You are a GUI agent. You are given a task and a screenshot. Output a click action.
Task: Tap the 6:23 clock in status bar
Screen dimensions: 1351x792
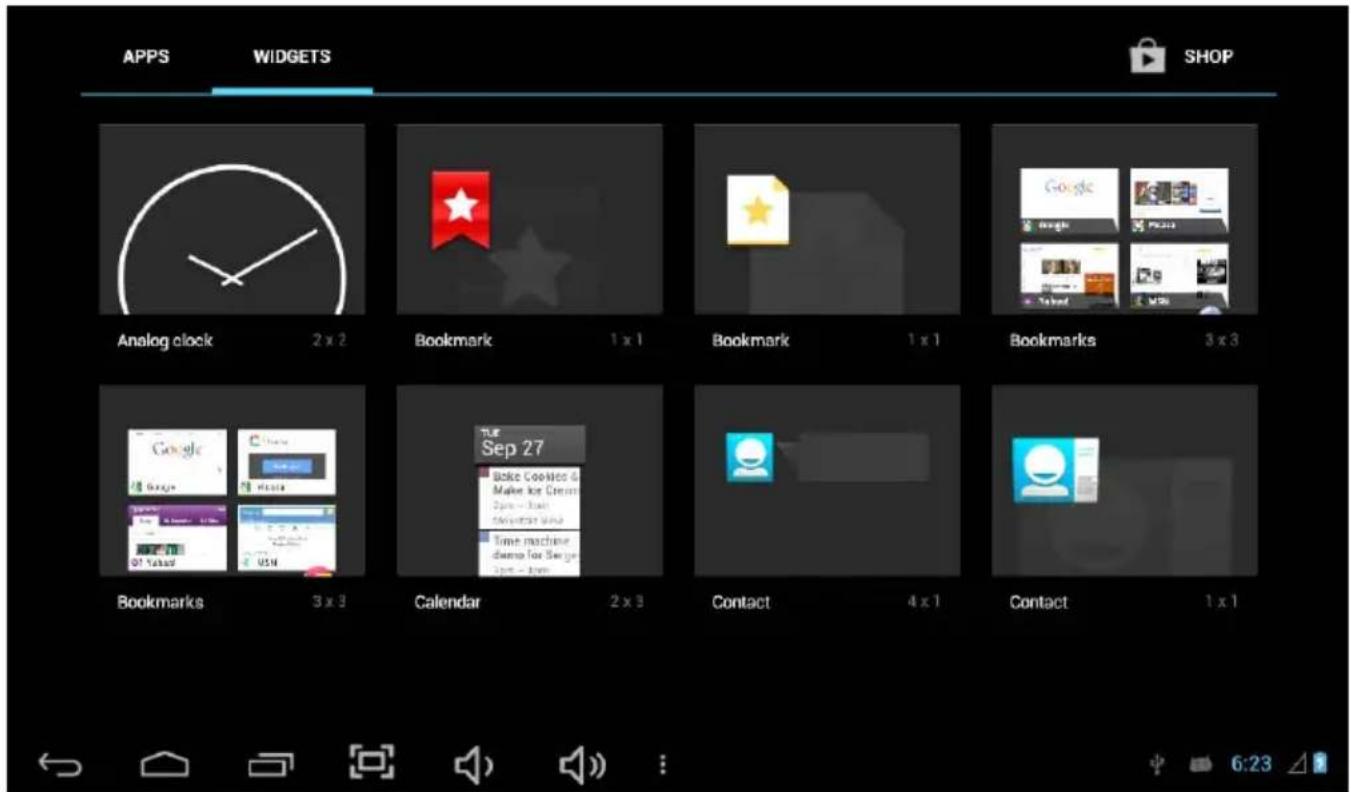point(1250,765)
